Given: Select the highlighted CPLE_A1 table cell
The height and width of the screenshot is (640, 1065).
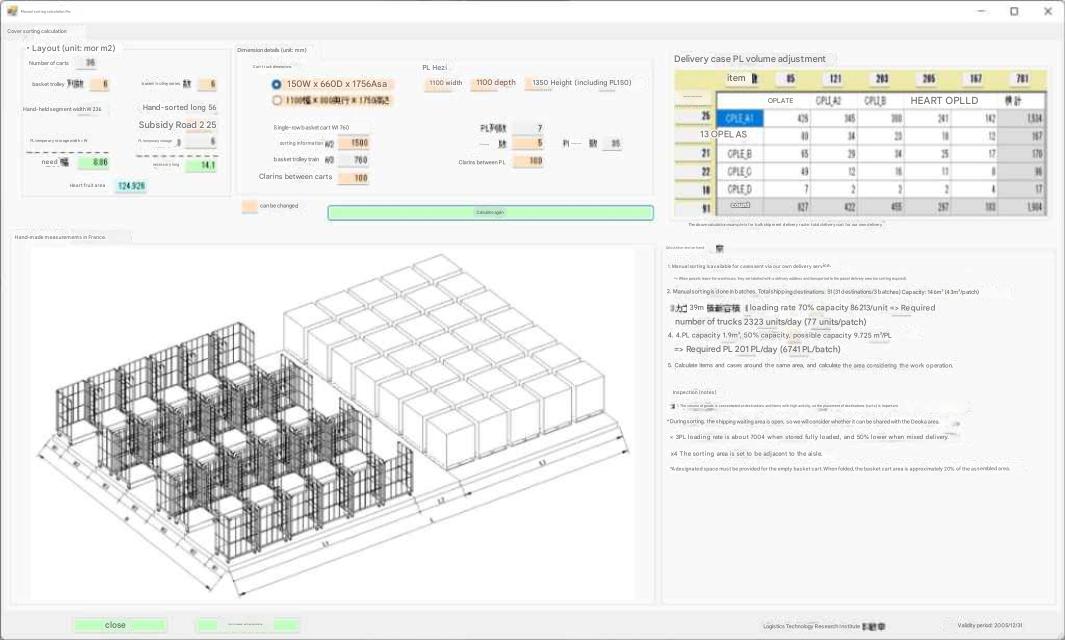Looking at the screenshot, I should point(739,118).
